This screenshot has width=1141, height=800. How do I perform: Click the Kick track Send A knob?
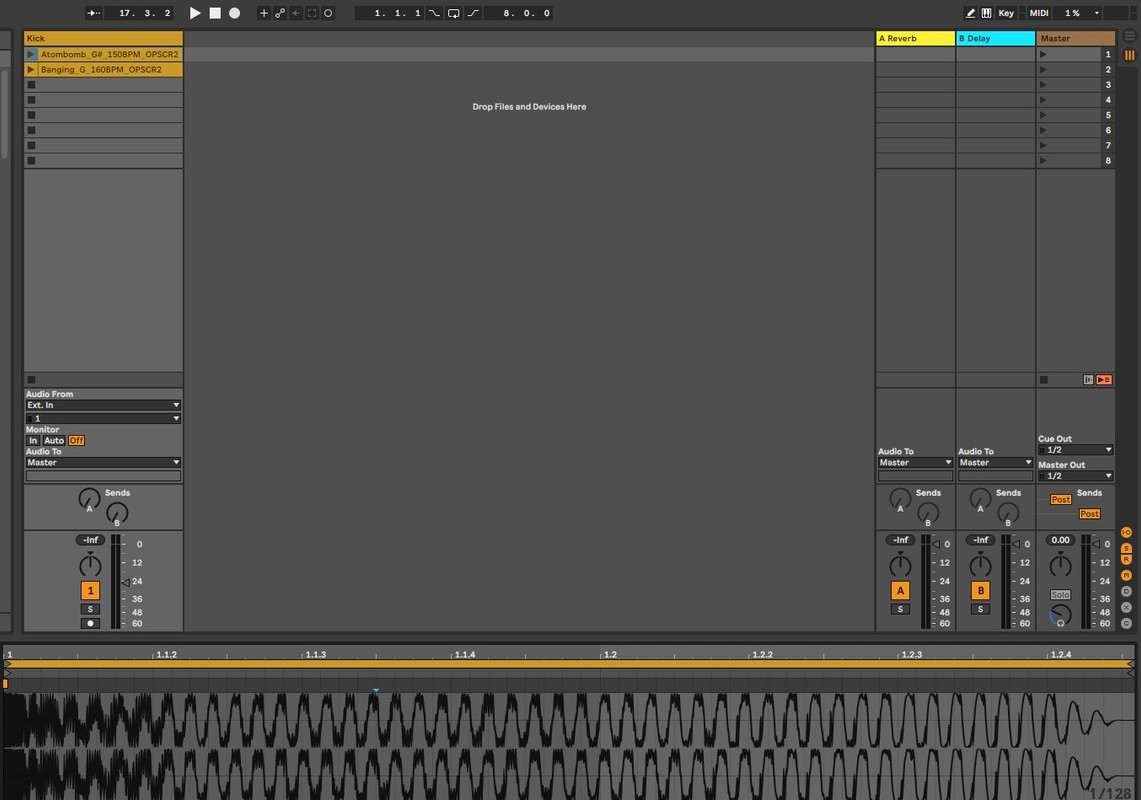[90, 499]
